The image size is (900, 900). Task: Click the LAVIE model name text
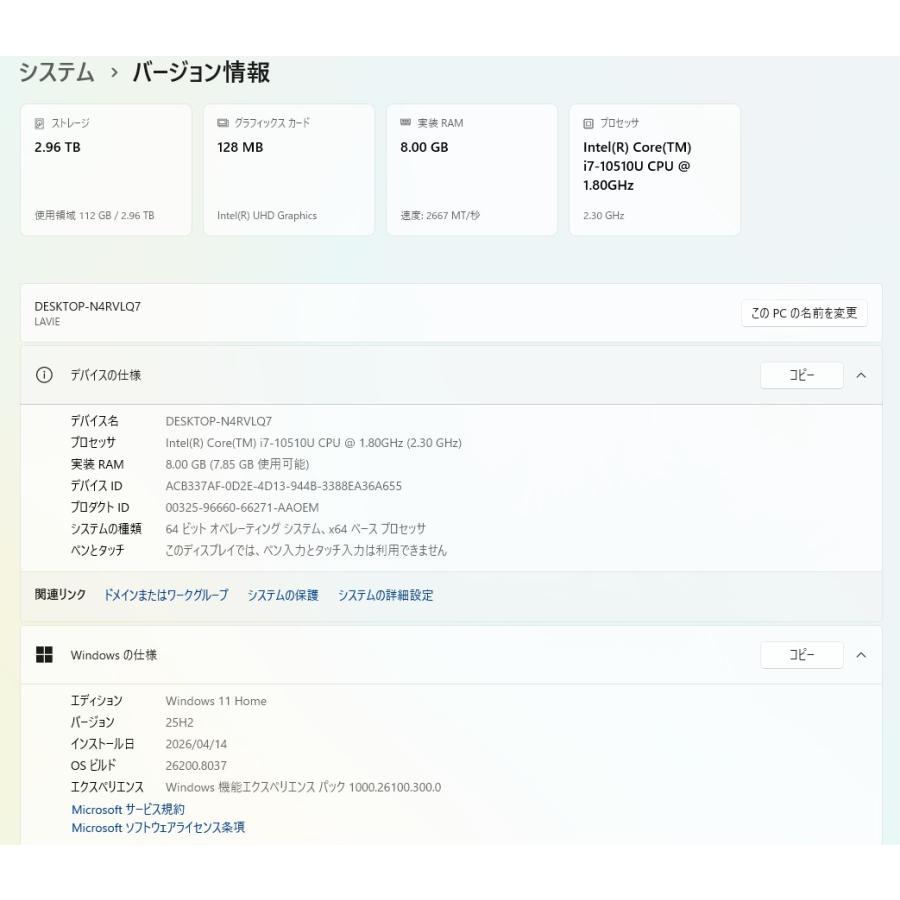pos(47,321)
